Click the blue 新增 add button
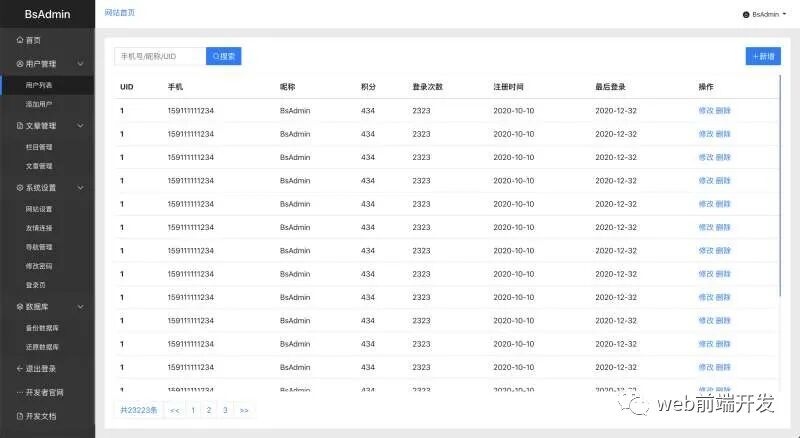Image resolution: width=800 pixels, height=438 pixels. [x=763, y=56]
